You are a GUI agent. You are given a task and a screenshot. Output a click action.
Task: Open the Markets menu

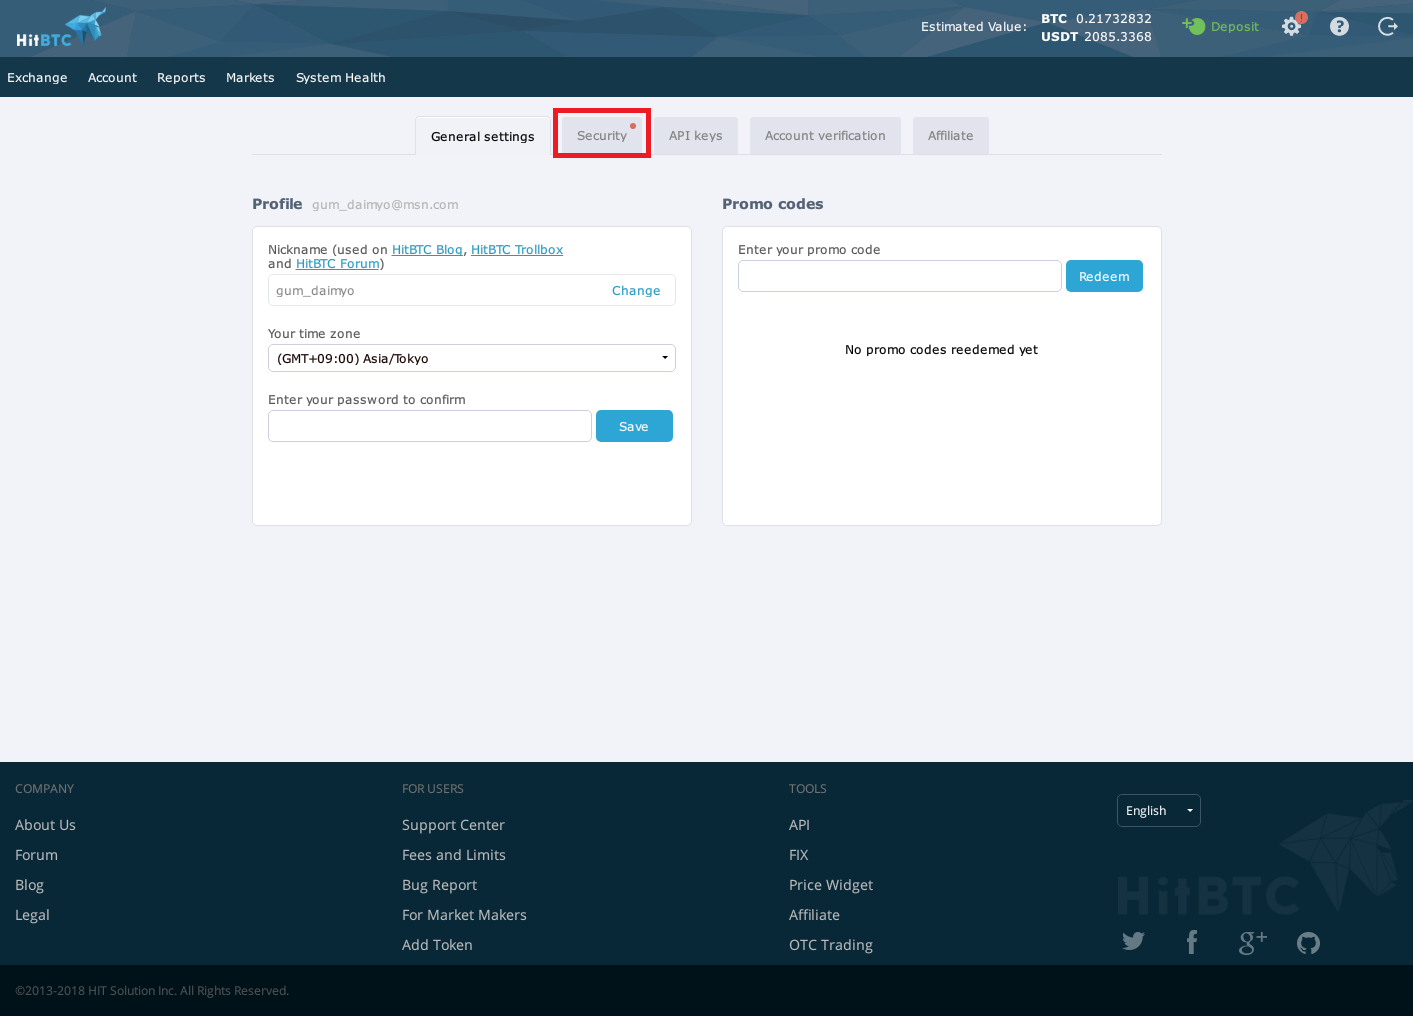(250, 78)
